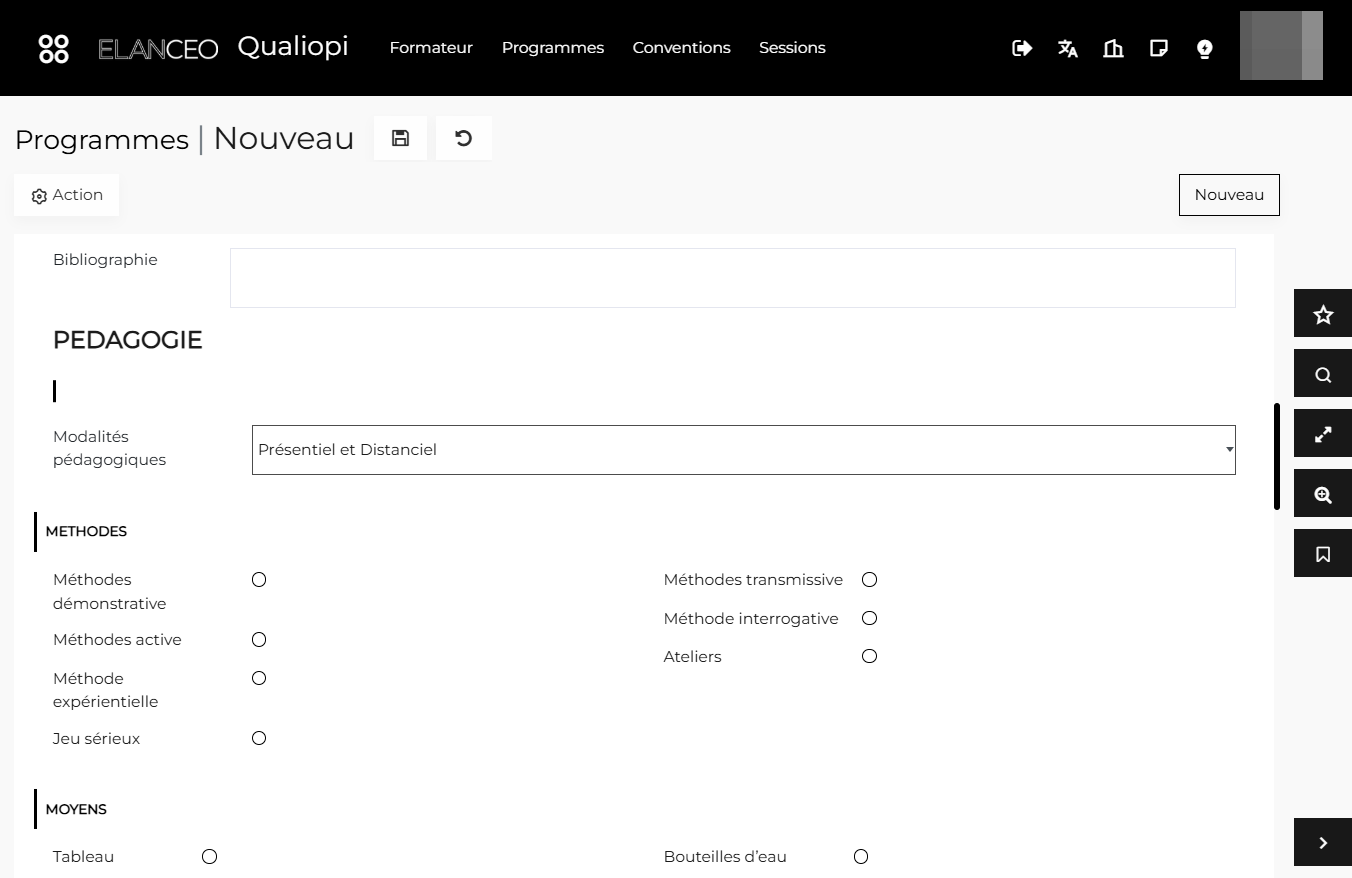Click into the Bibliographie text field
This screenshot has width=1352, height=878.
pos(733,278)
